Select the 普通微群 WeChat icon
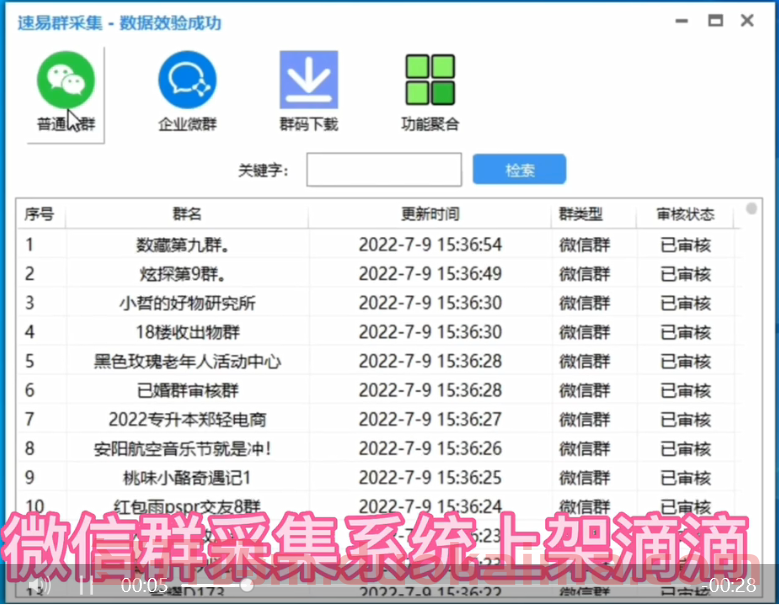Image resolution: width=779 pixels, height=605 pixels. pos(66,79)
